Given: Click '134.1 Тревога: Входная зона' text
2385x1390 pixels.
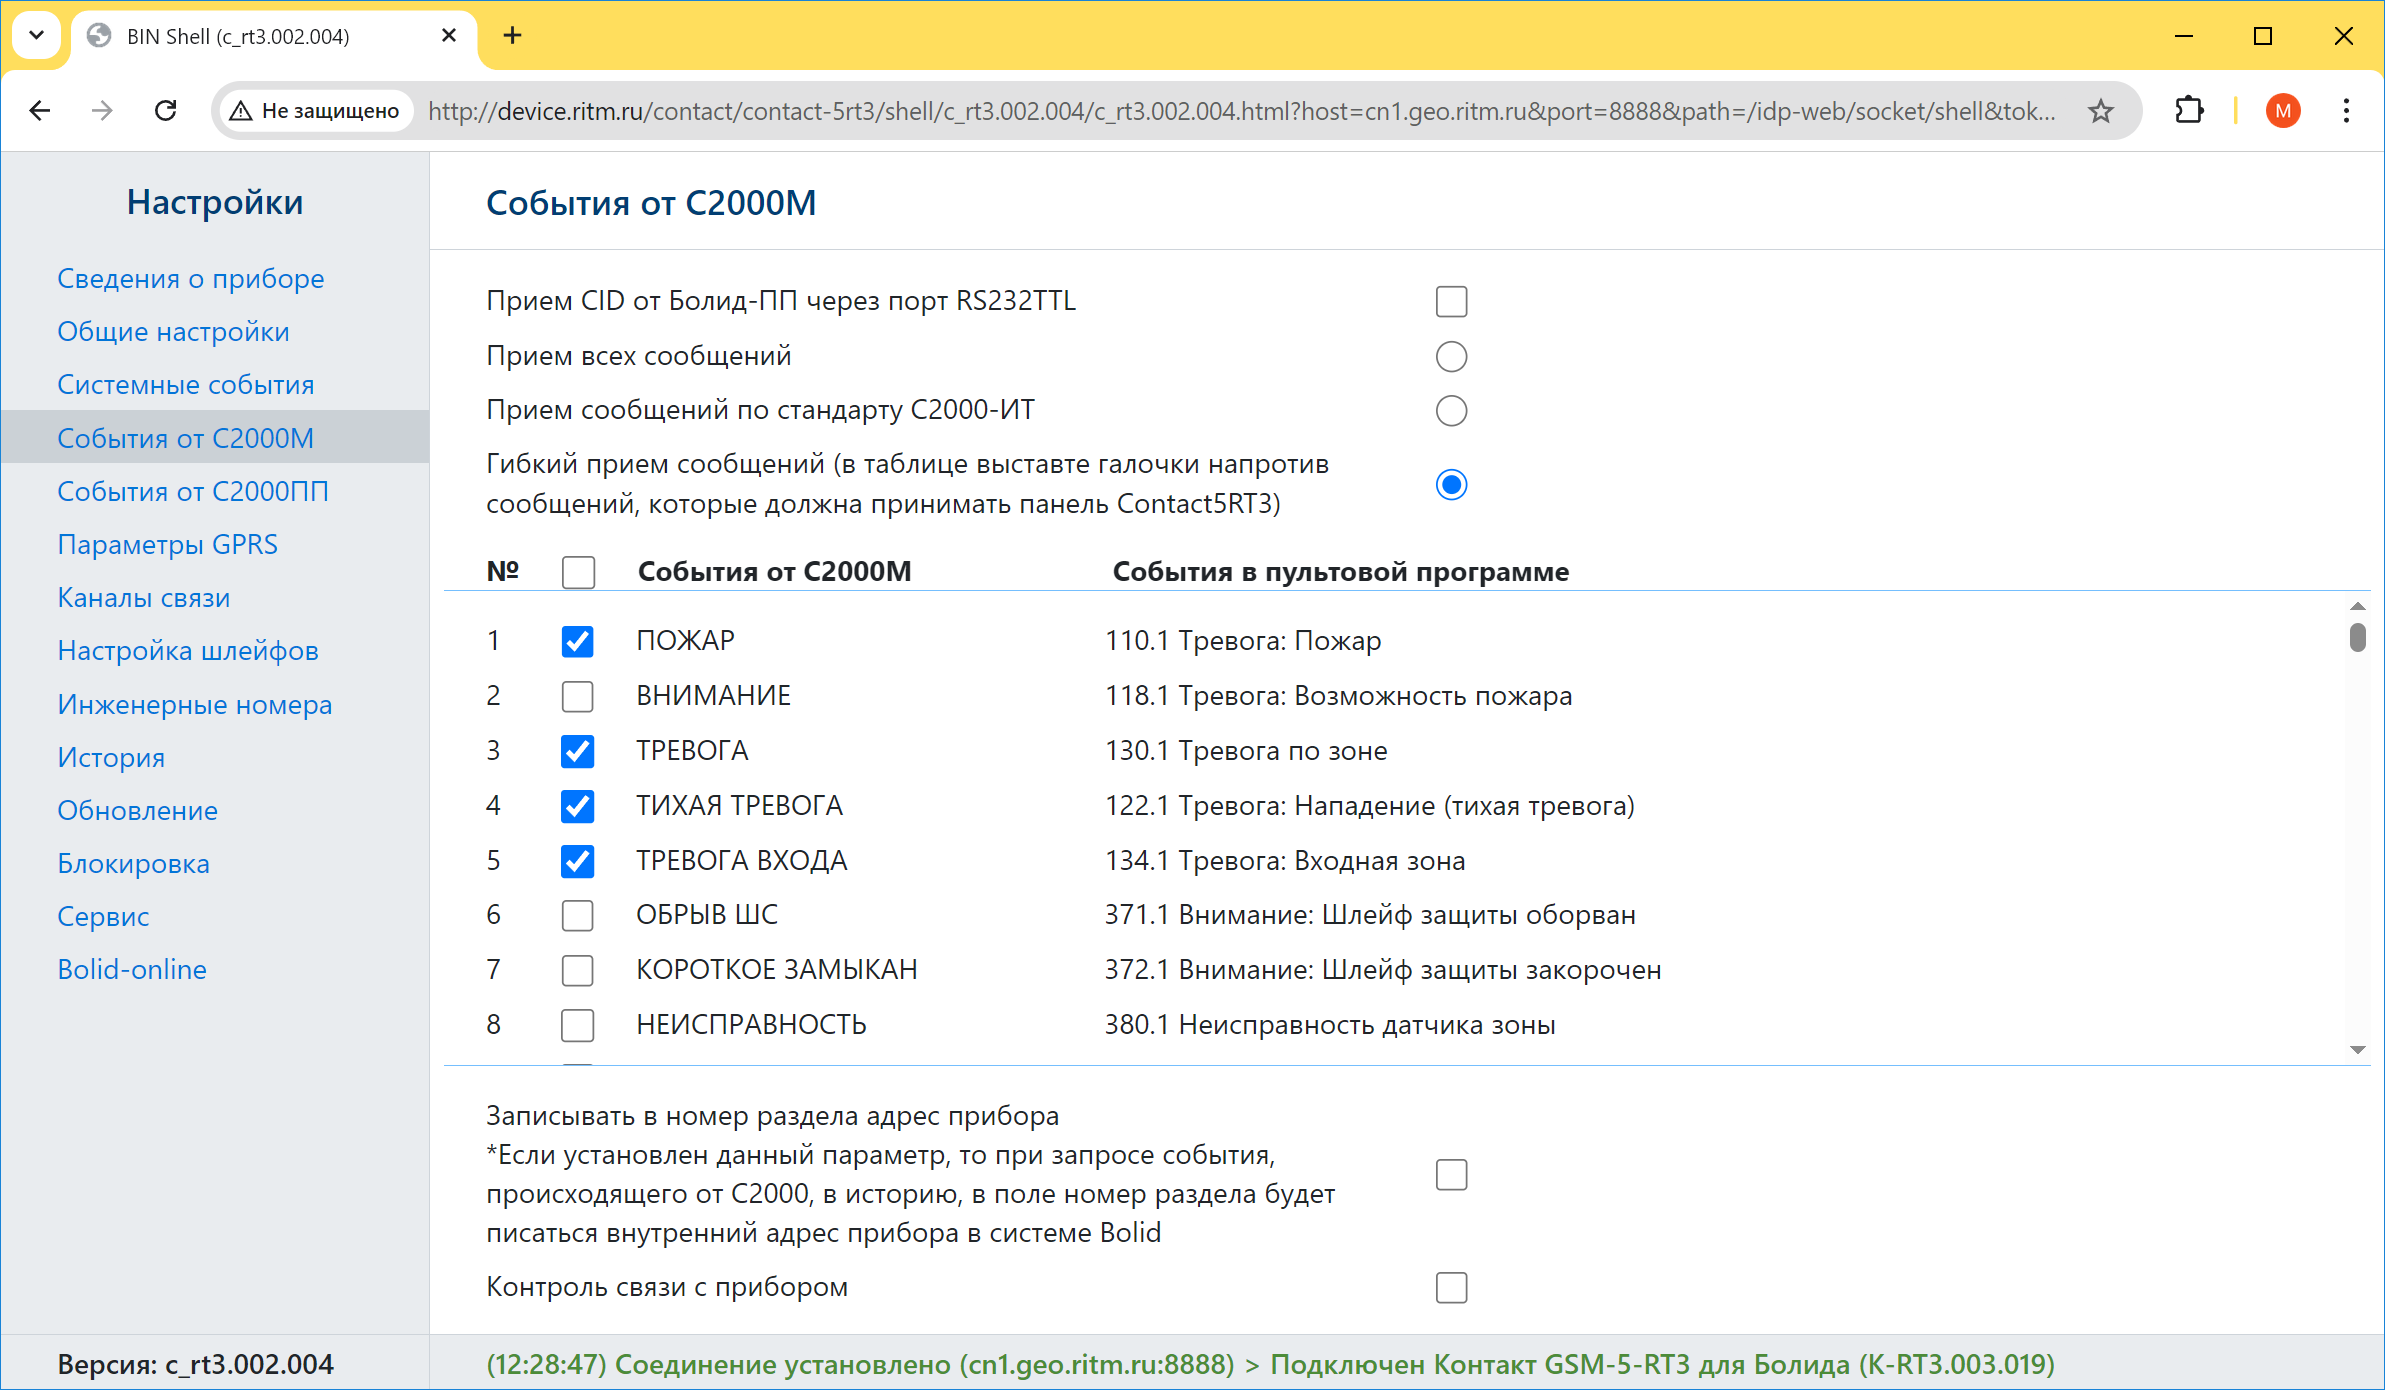Looking at the screenshot, I should click(x=1285, y=861).
